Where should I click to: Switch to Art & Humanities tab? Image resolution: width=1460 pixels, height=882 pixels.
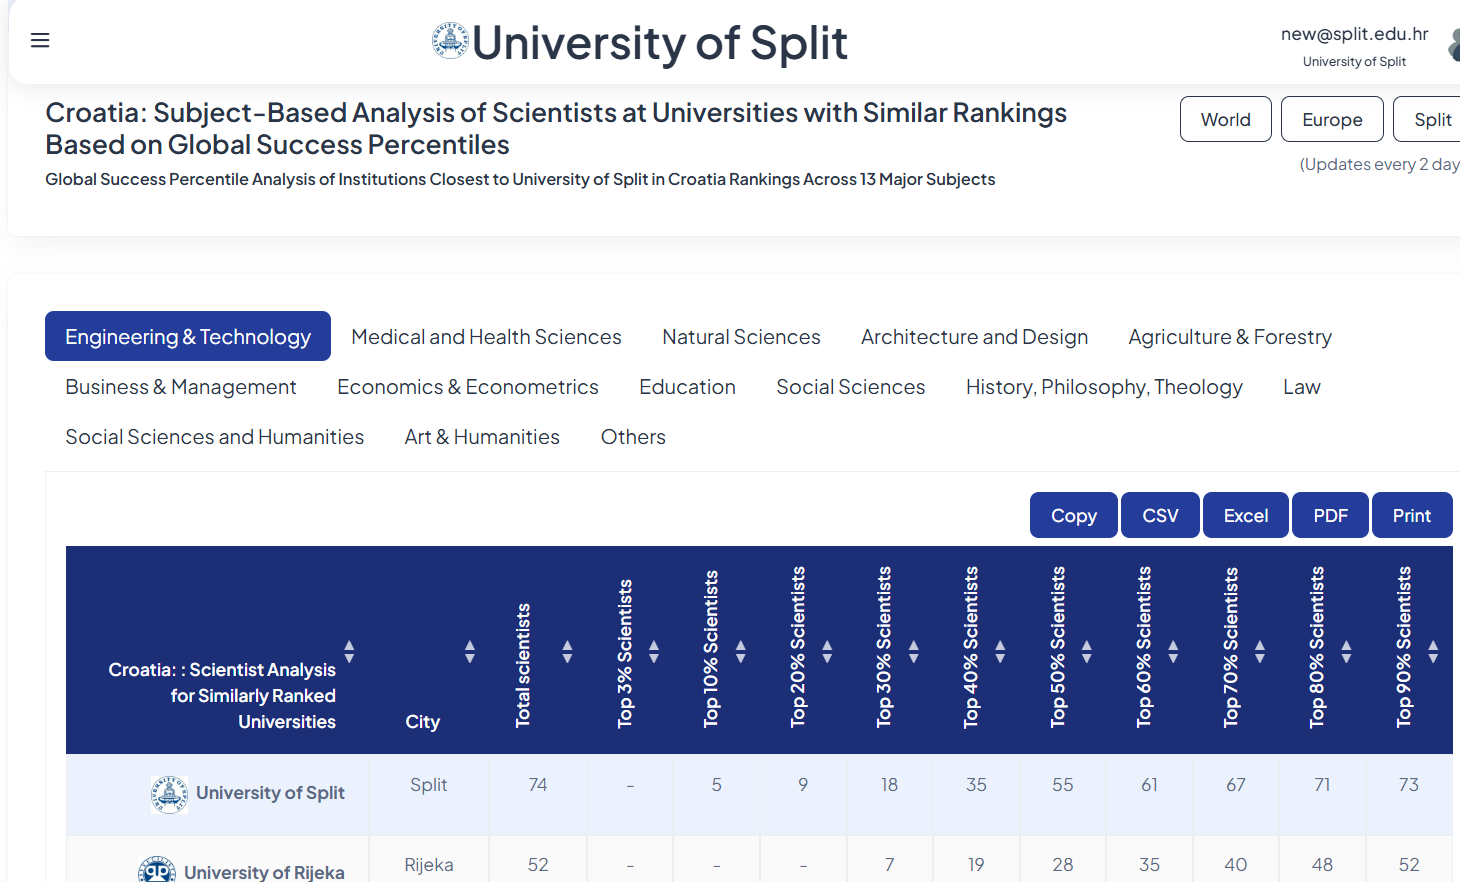482,437
